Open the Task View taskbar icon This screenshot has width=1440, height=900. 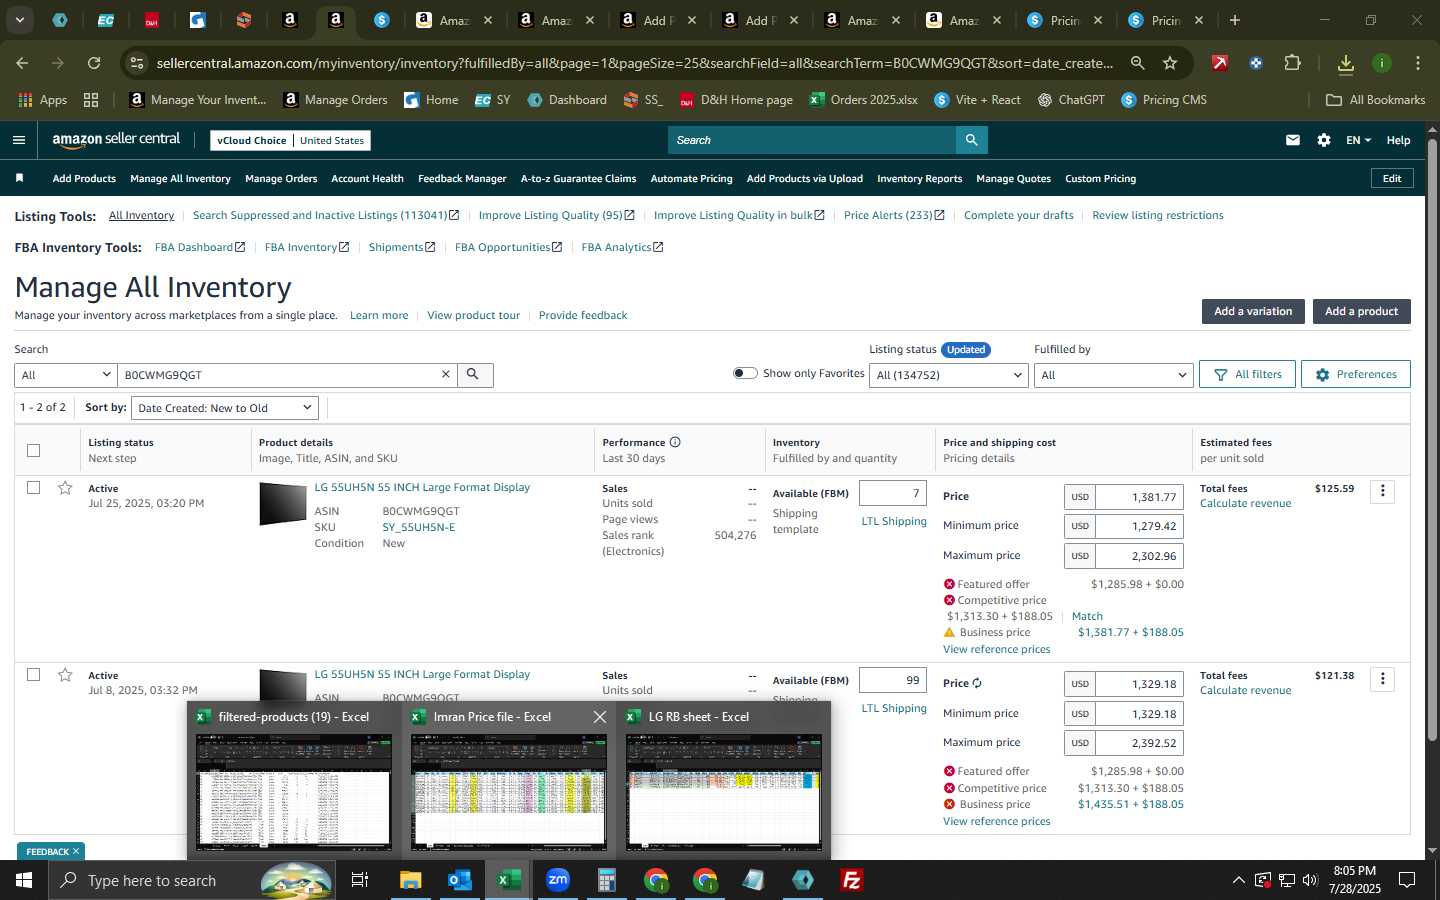click(x=360, y=880)
